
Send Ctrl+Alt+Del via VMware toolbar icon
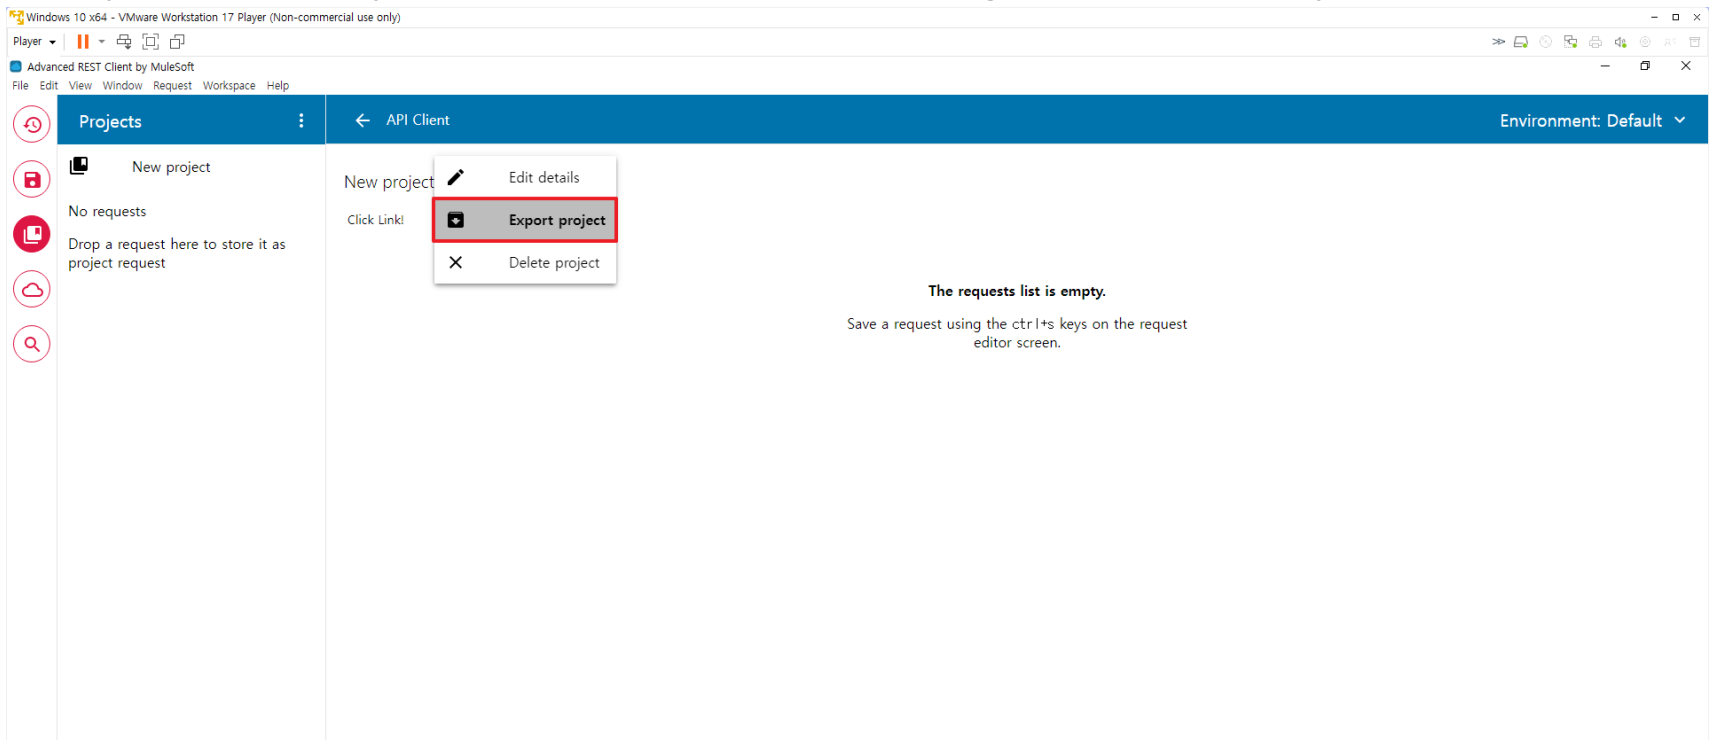tap(124, 41)
